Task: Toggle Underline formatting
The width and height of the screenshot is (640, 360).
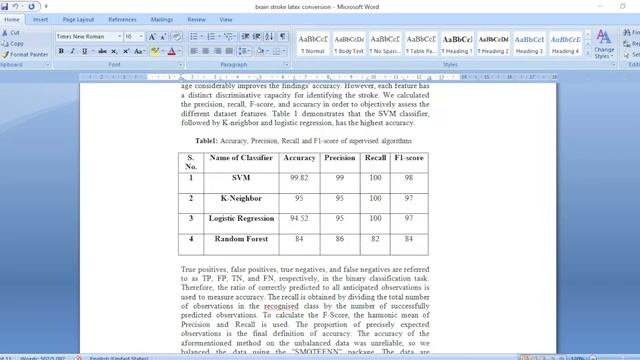Action: coord(84,51)
